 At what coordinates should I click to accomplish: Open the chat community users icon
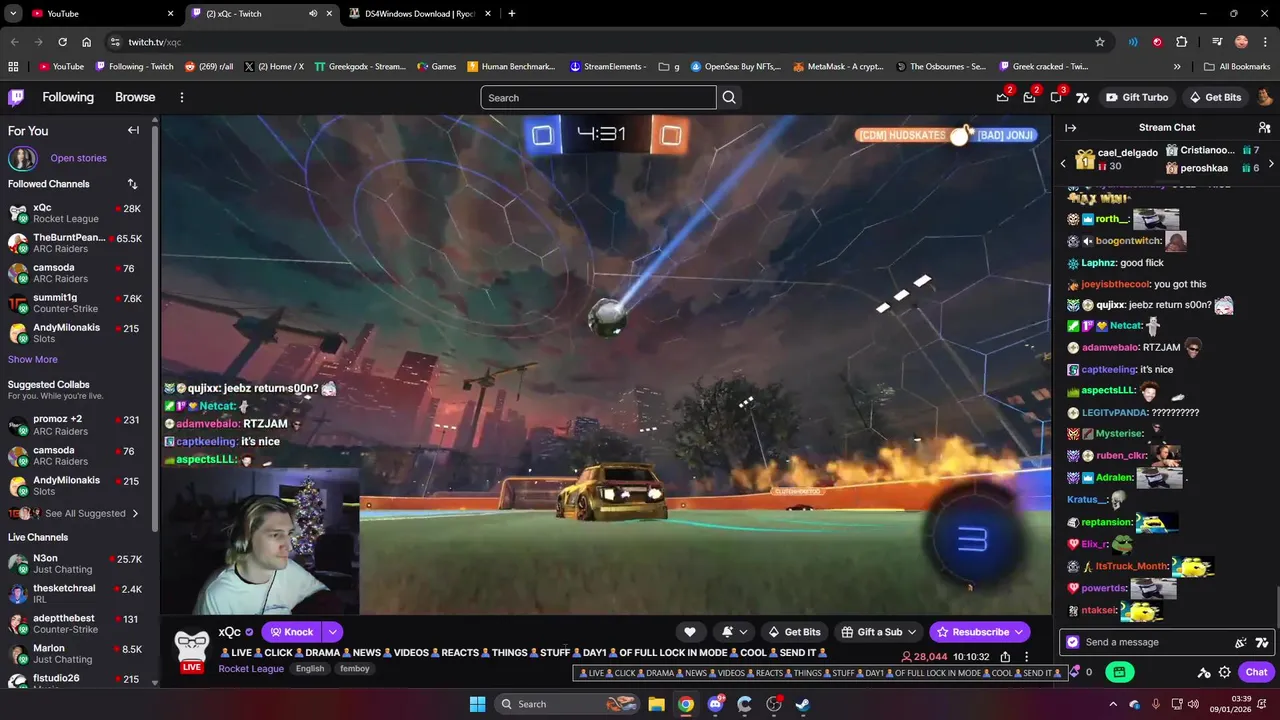pos(1264,128)
